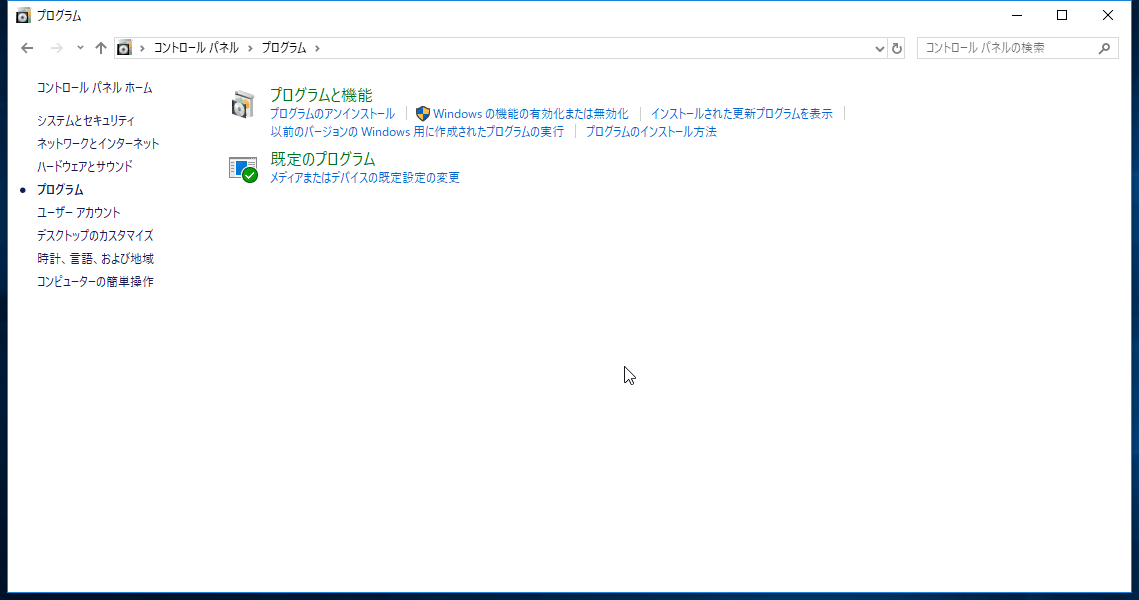Click the Programs and Features icon
1139x600 pixels.
click(x=243, y=105)
